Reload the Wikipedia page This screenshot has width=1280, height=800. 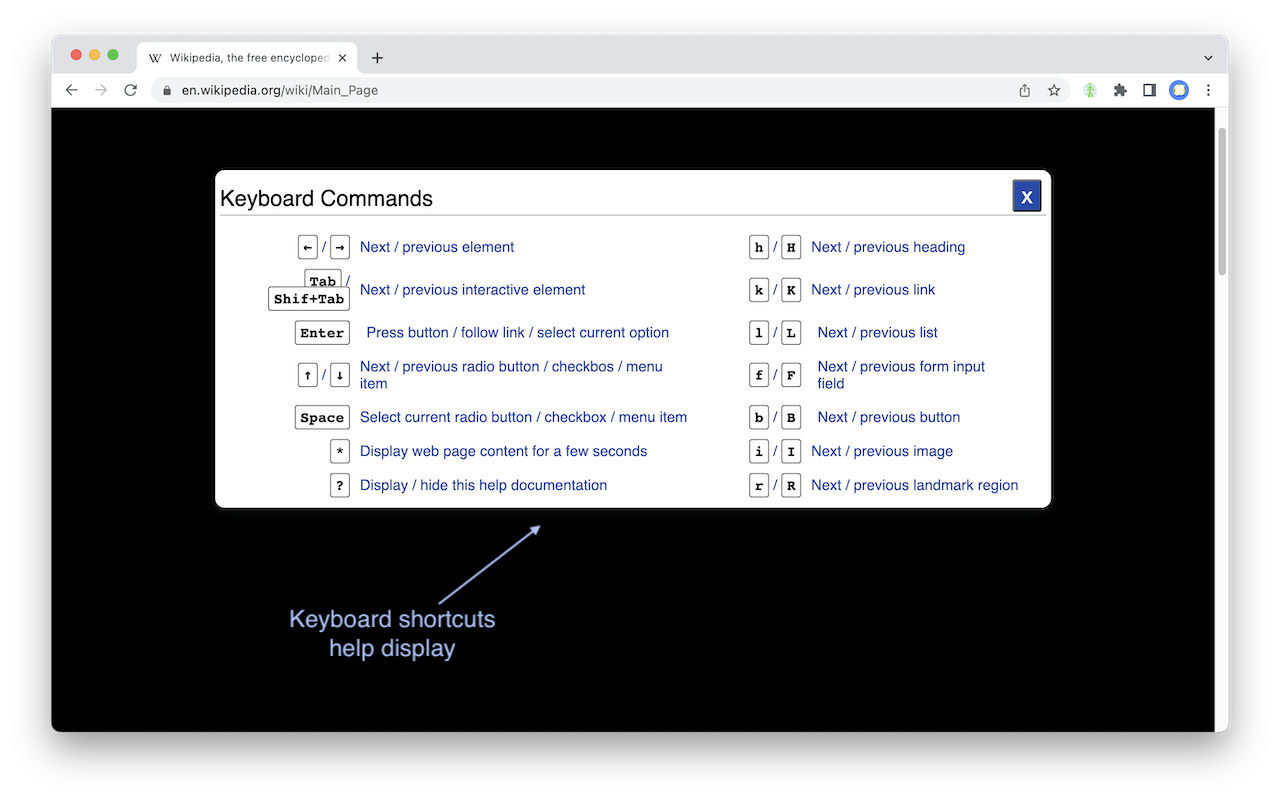[x=130, y=90]
